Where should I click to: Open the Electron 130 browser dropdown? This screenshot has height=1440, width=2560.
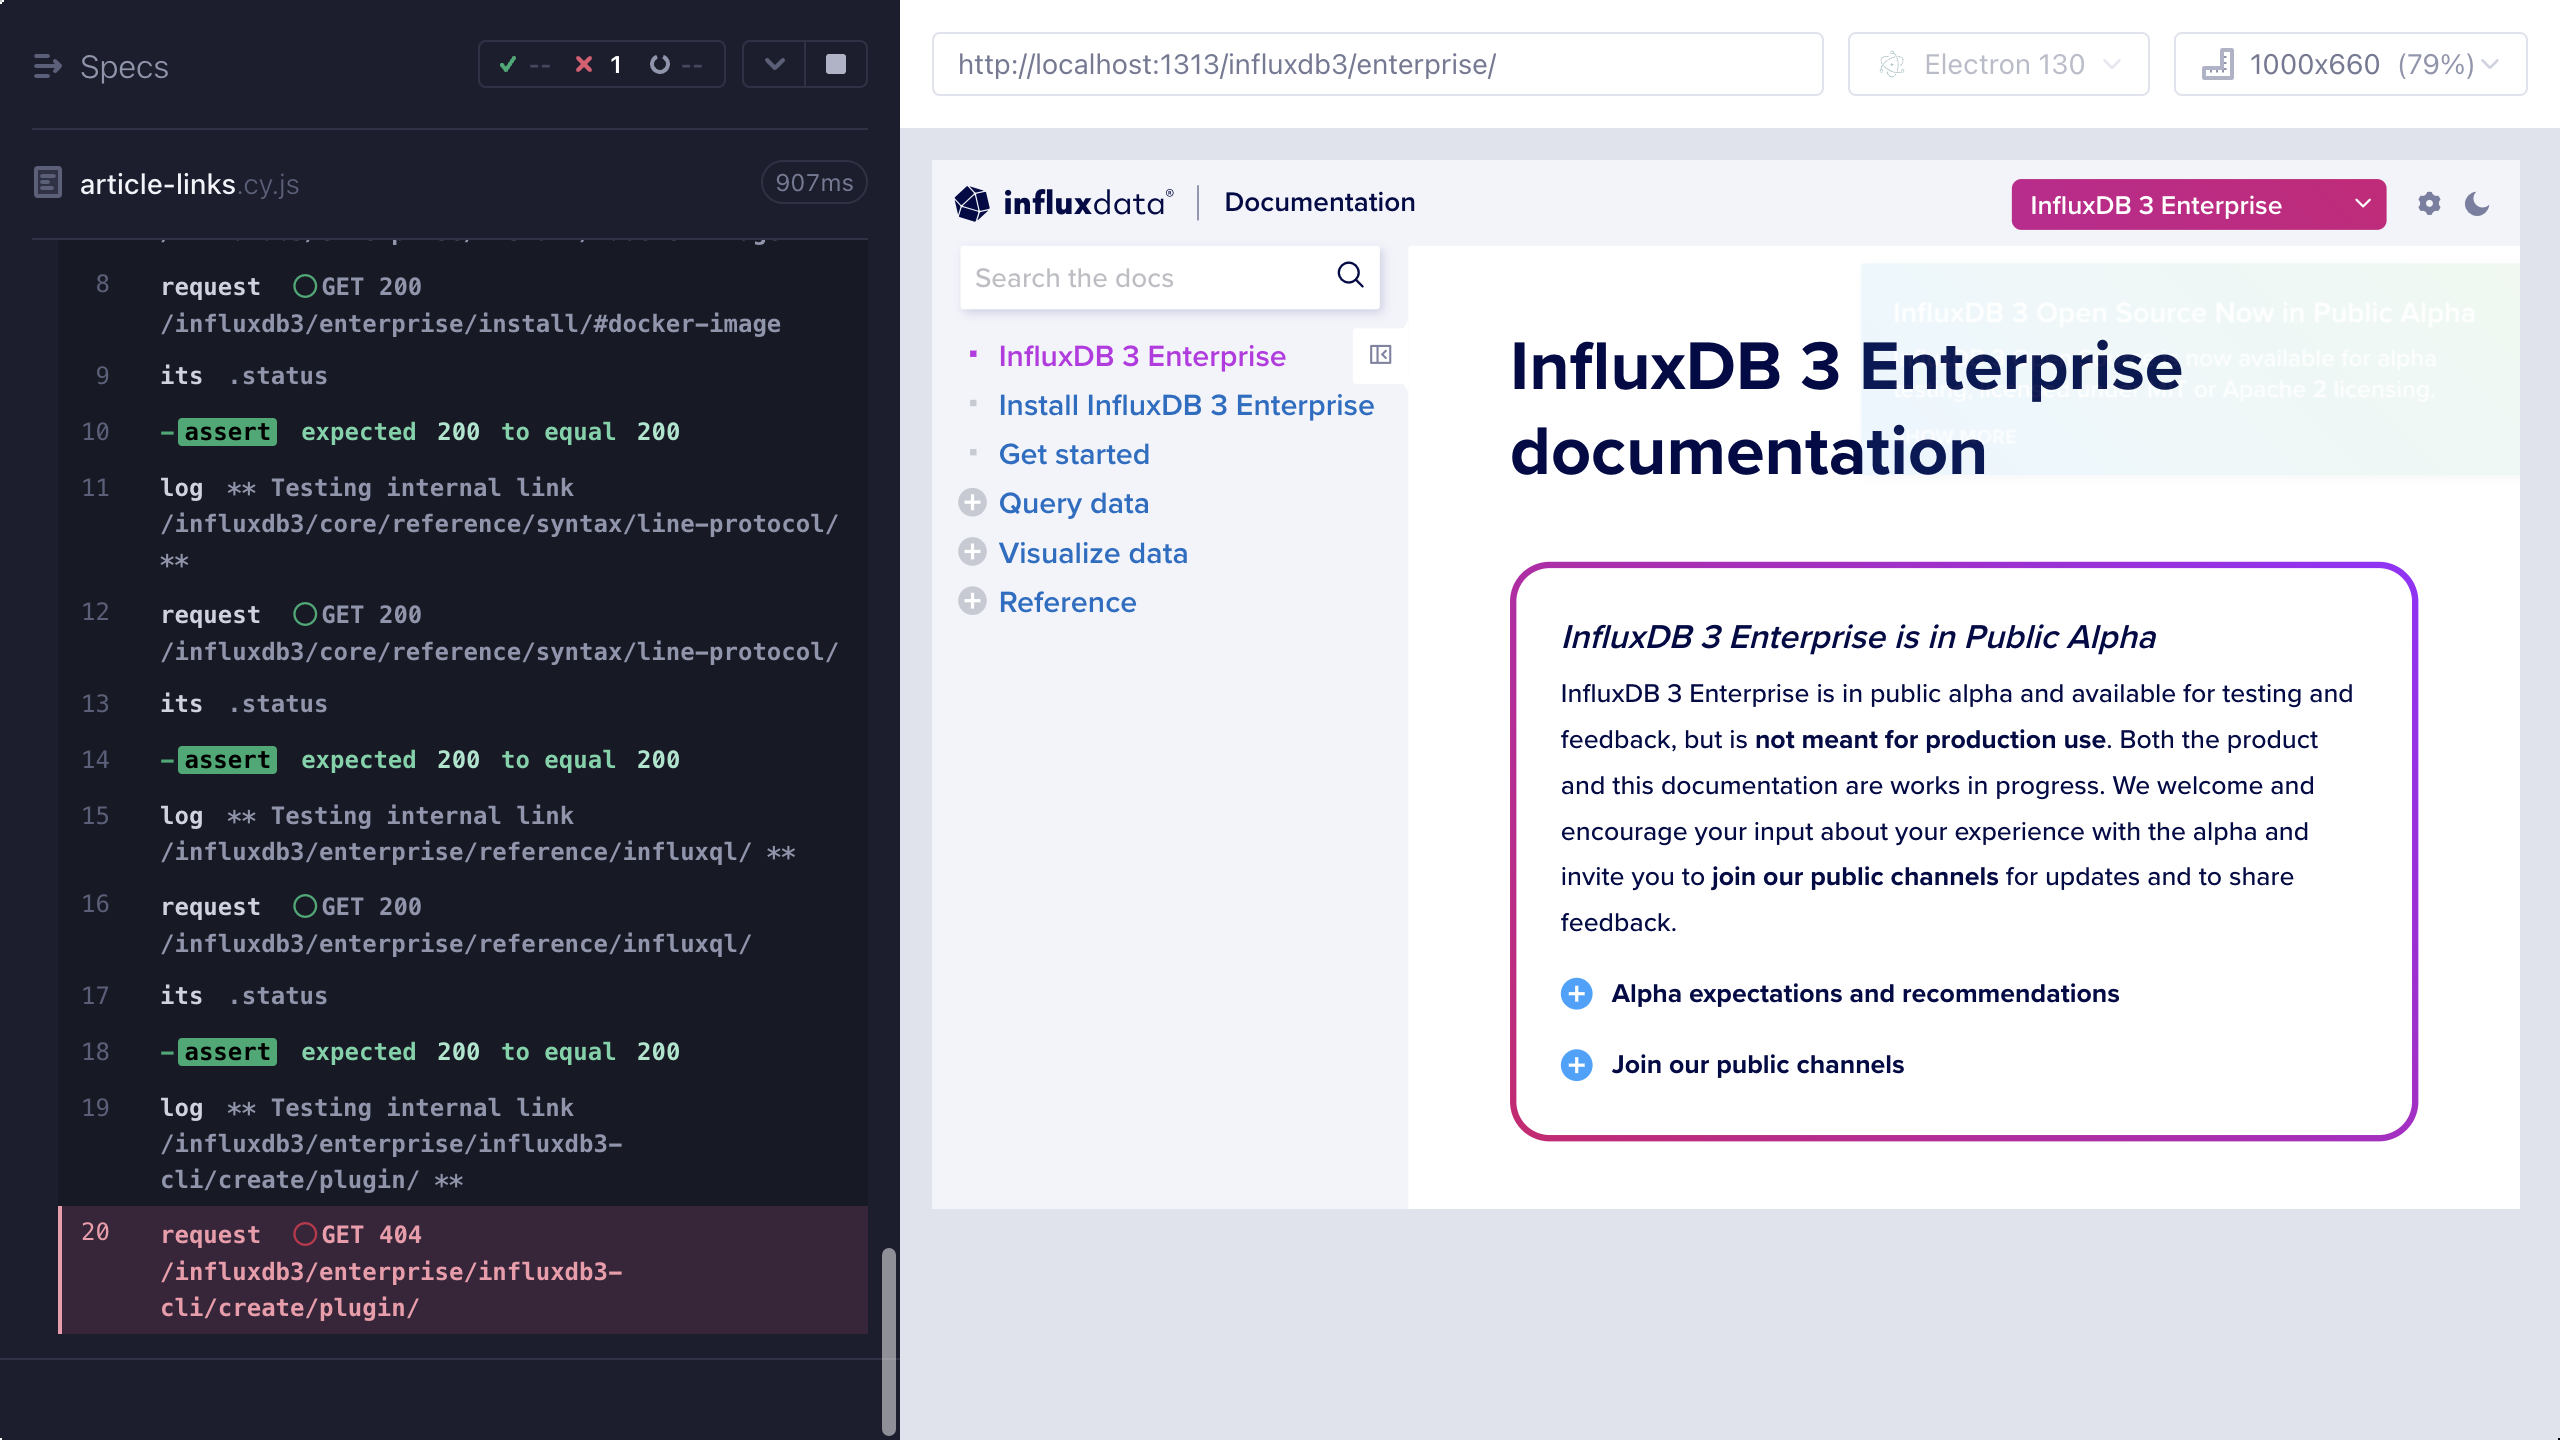(x=1998, y=64)
